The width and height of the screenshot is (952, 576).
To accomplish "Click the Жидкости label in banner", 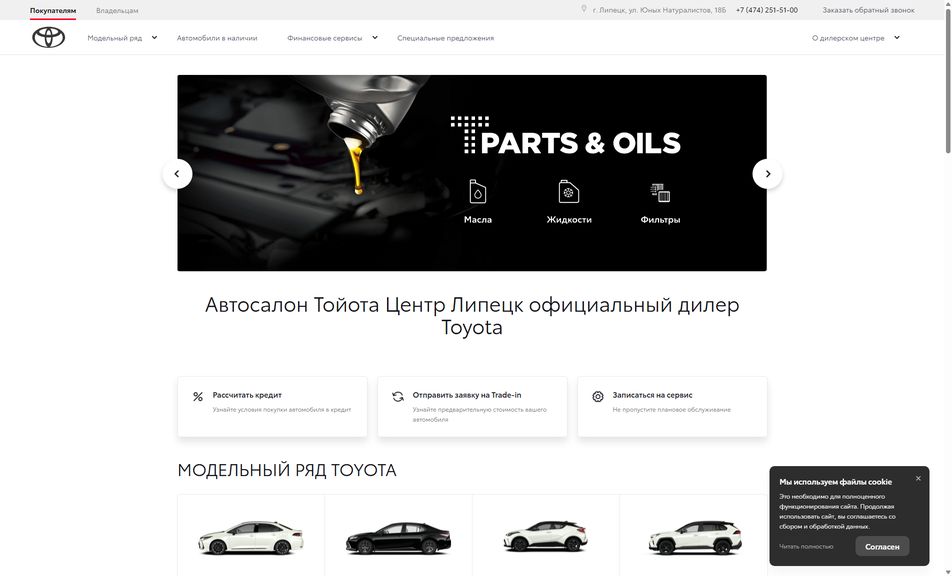I will pos(569,220).
